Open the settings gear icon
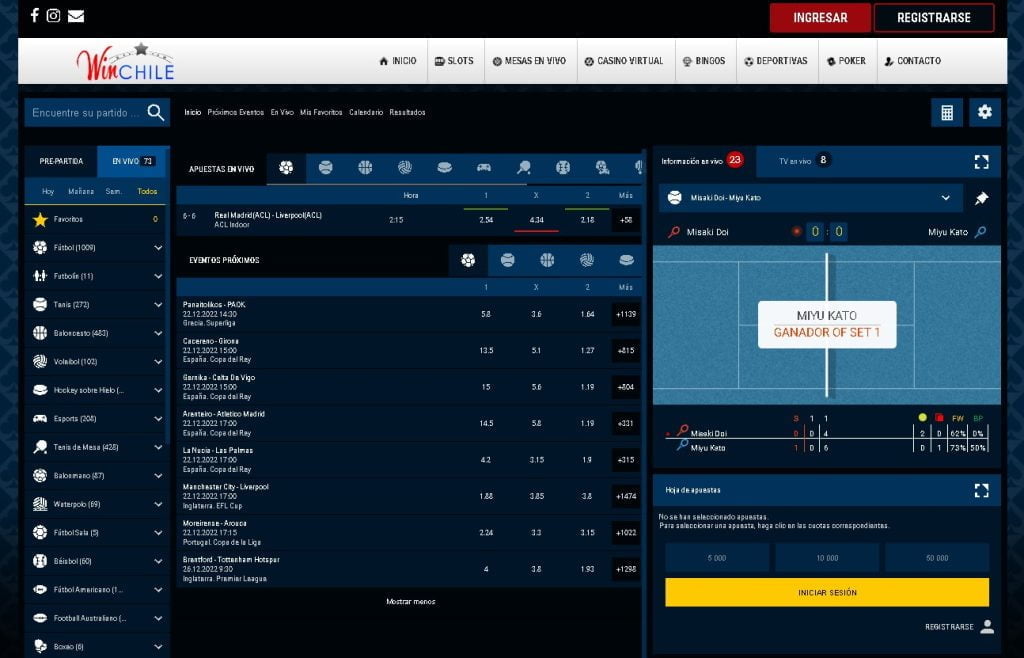The width and height of the screenshot is (1024, 658). (985, 112)
